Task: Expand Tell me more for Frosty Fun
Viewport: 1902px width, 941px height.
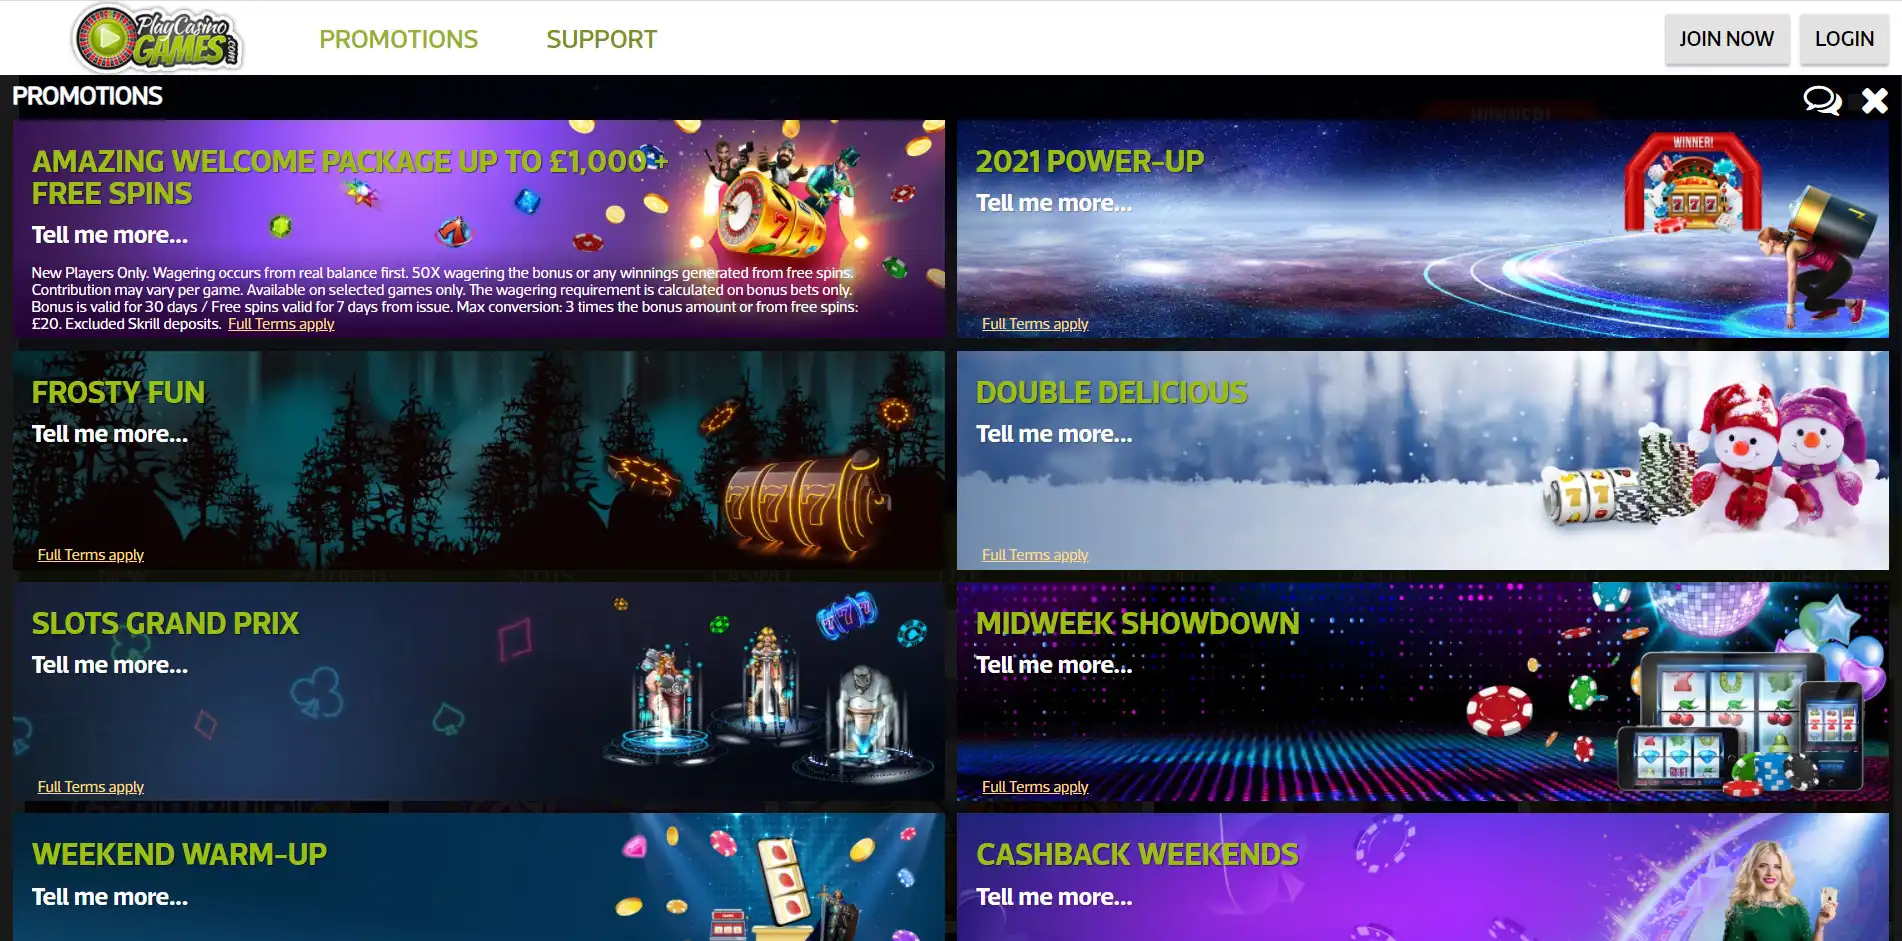Action: click(110, 434)
